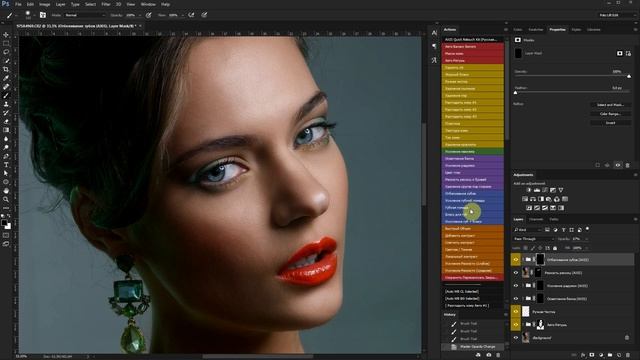Select the Eyedropper tool

pos(6,78)
